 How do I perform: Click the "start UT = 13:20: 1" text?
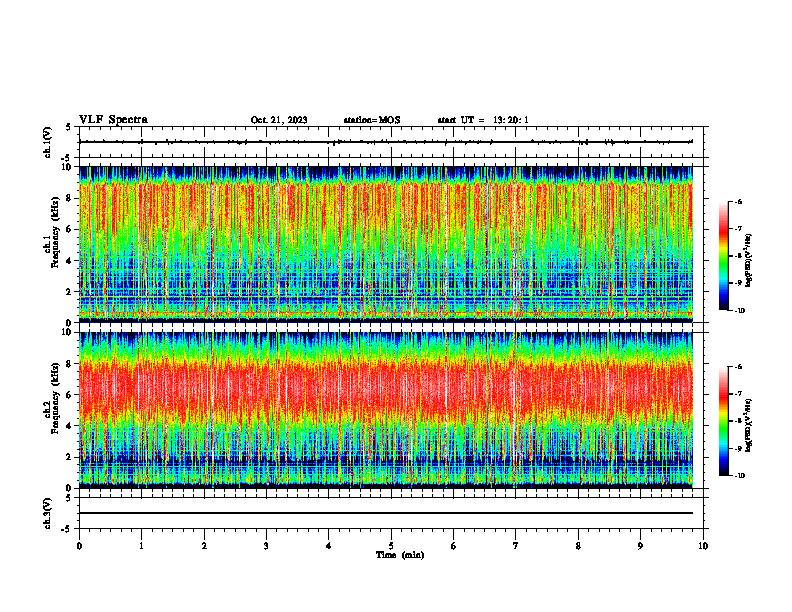click(x=483, y=120)
